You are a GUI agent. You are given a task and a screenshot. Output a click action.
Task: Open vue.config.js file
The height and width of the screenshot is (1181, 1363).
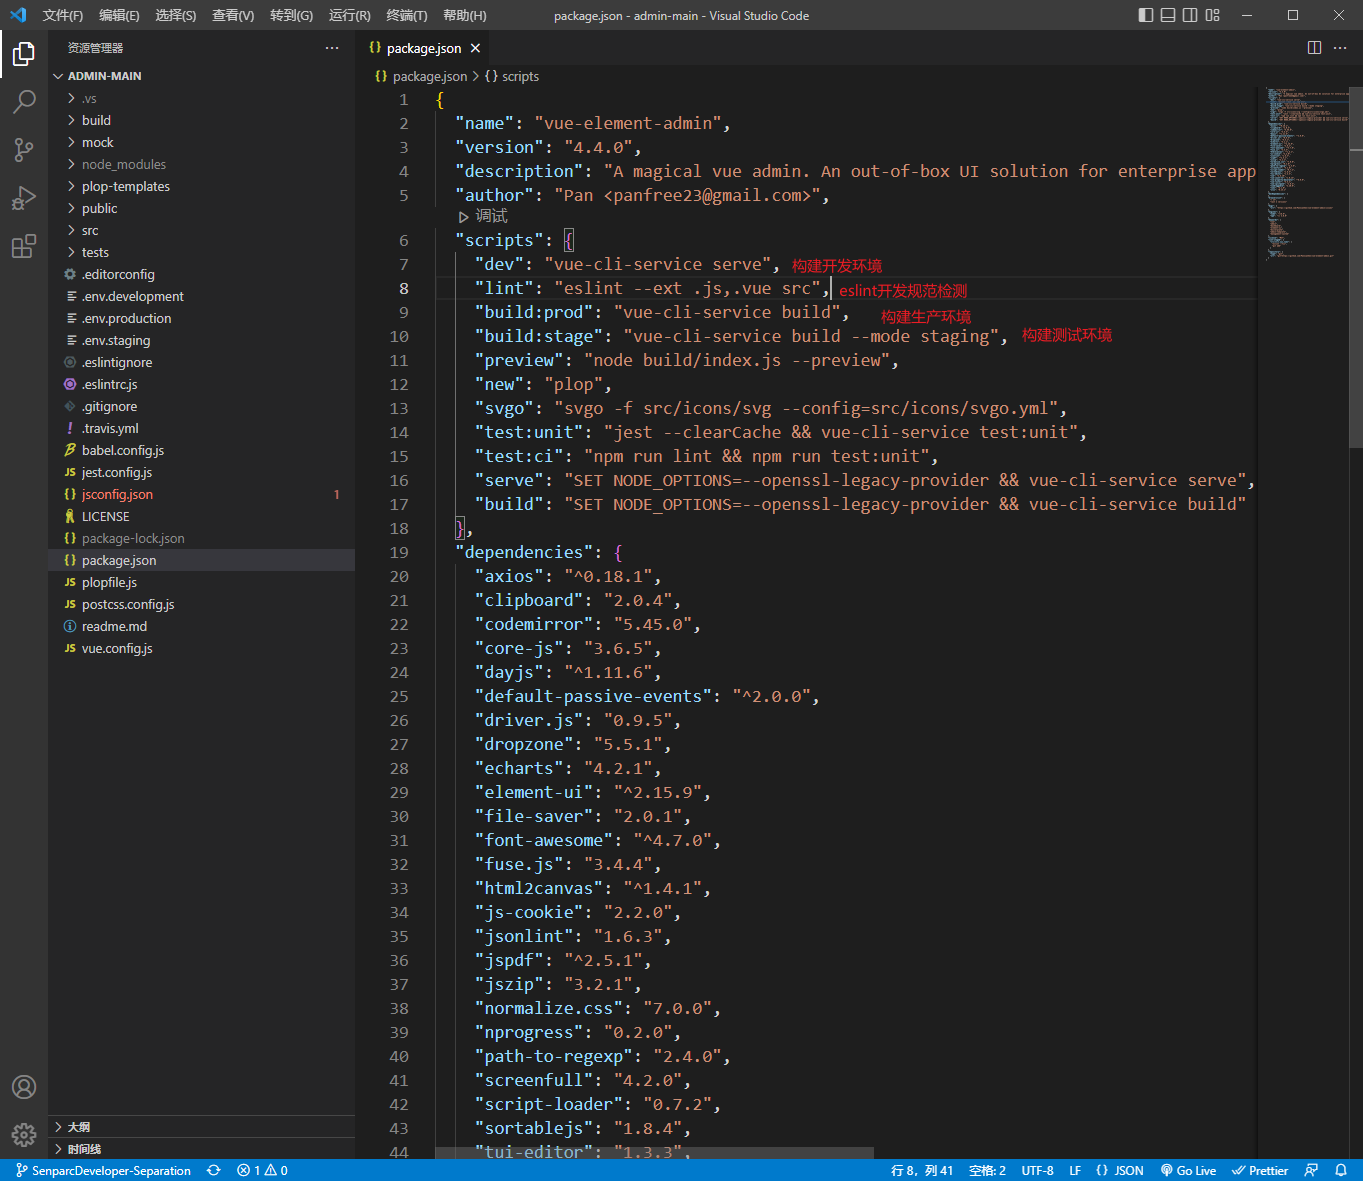point(201,648)
